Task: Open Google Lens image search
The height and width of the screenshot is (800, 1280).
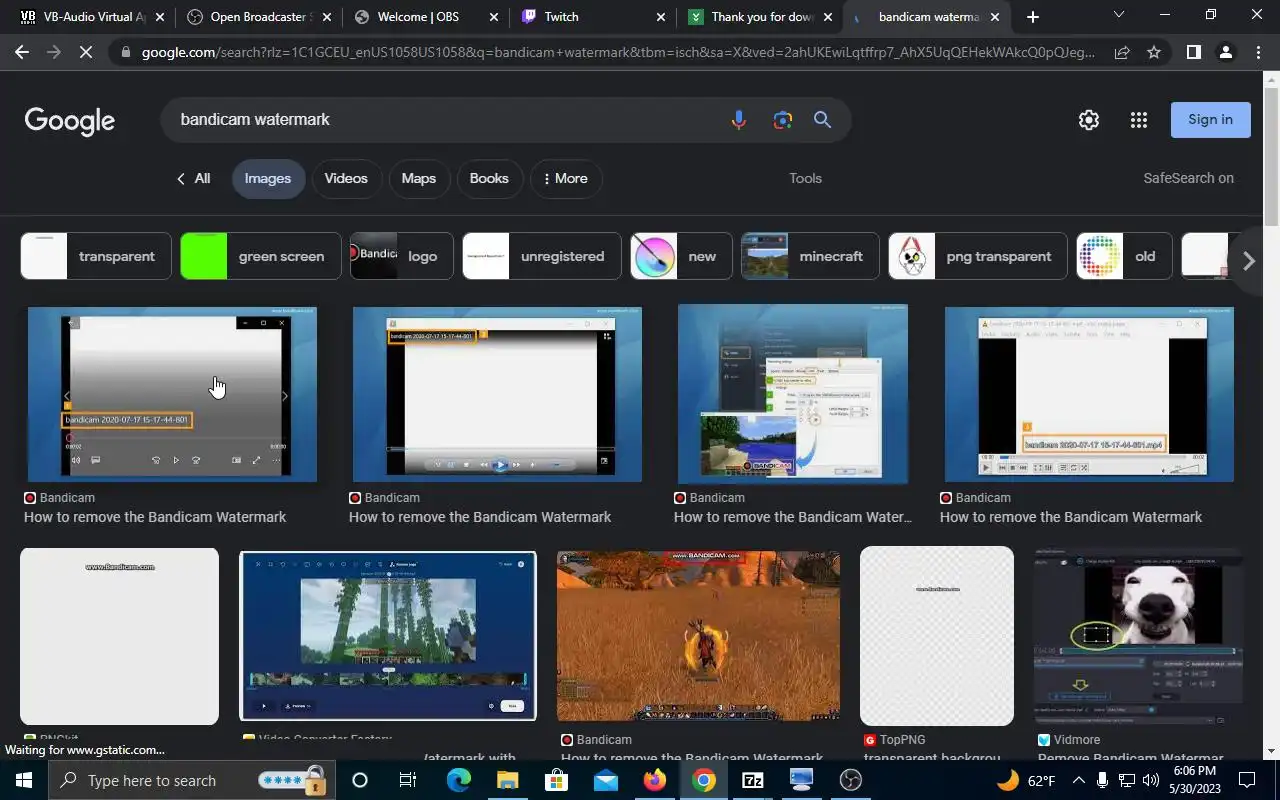Action: coord(782,120)
